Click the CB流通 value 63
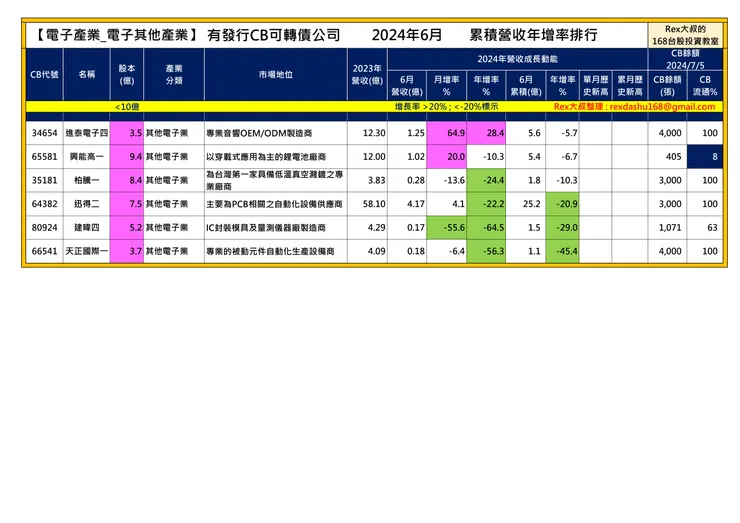 click(x=712, y=228)
